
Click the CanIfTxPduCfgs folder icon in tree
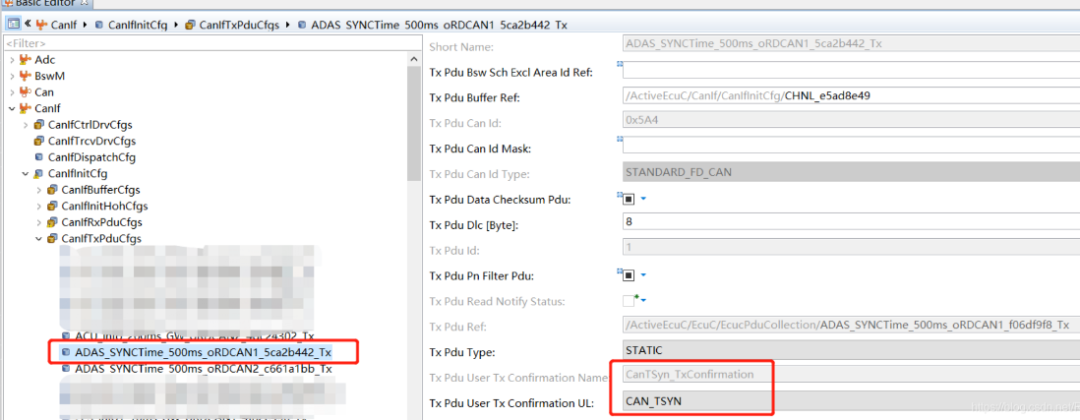[x=52, y=238]
